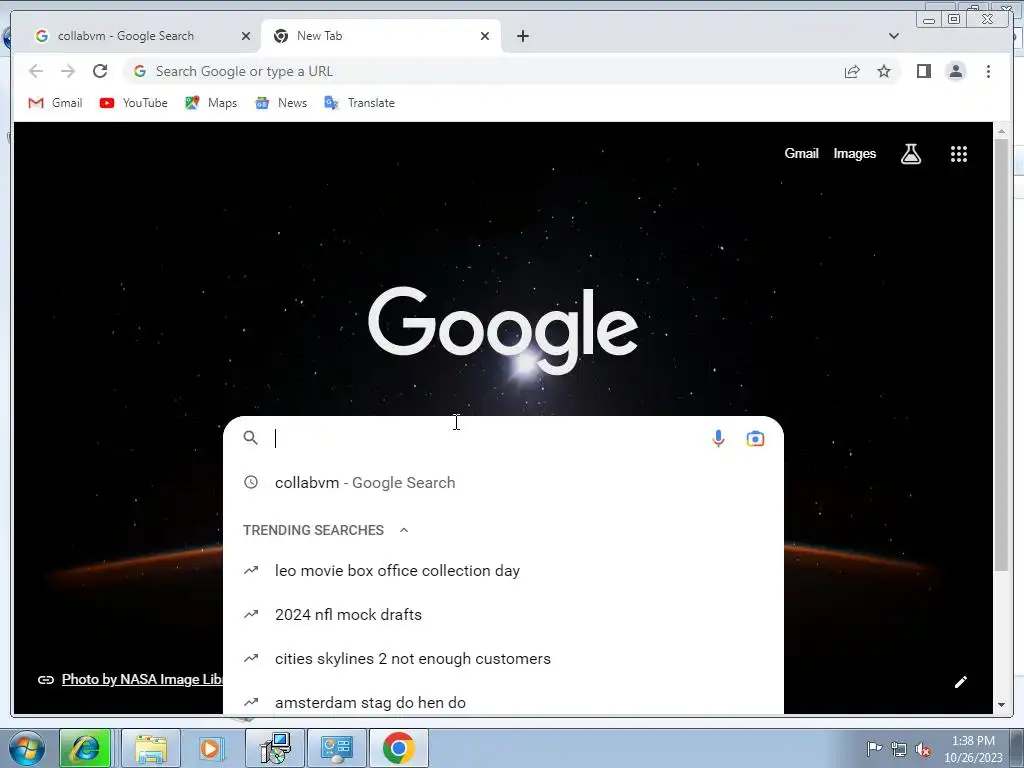The image size is (1024, 768).
Task: Close the New Tab tab
Action: tap(485, 36)
